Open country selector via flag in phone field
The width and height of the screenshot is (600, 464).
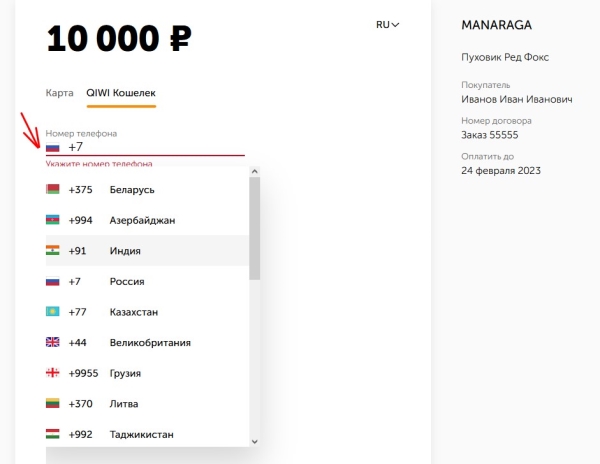click(x=53, y=147)
